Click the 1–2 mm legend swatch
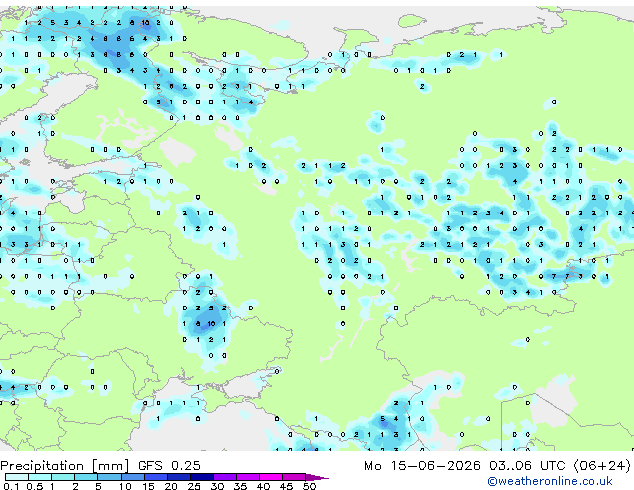The width and height of the screenshot is (634, 490). [x=63, y=477]
